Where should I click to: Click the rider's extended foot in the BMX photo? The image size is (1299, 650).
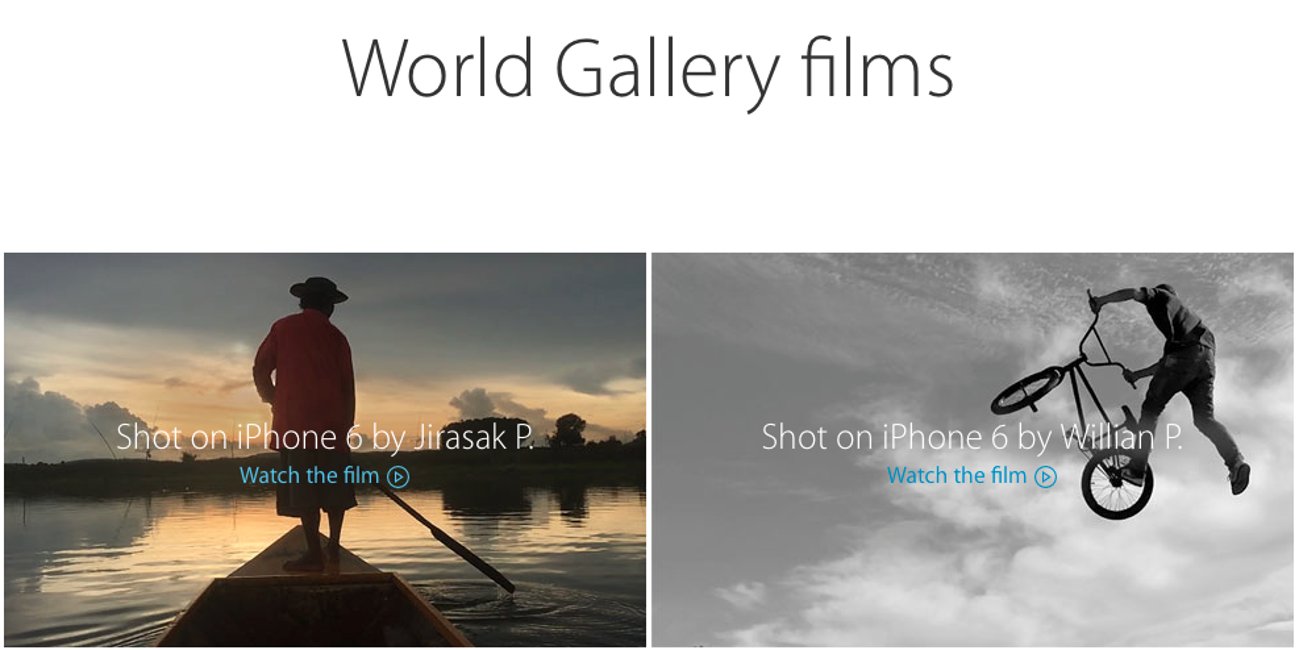(x=1239, y=477)
